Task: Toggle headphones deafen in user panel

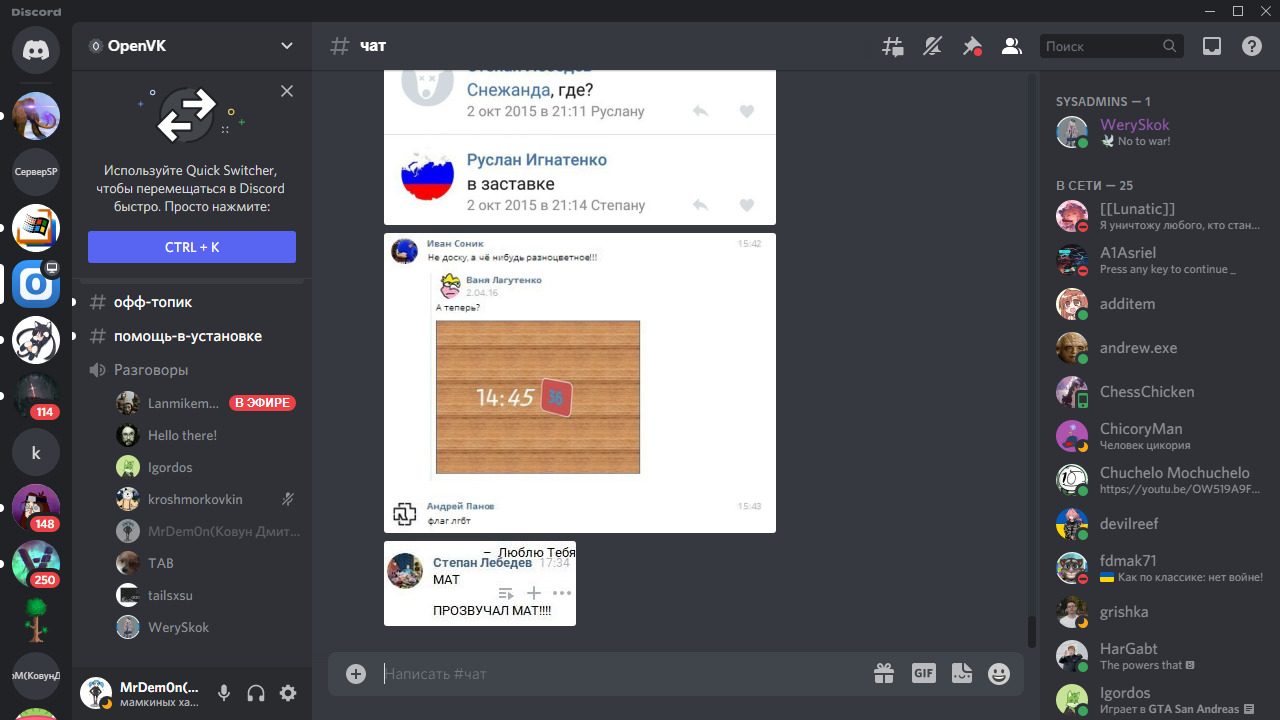Action: [x=256, y=693]
